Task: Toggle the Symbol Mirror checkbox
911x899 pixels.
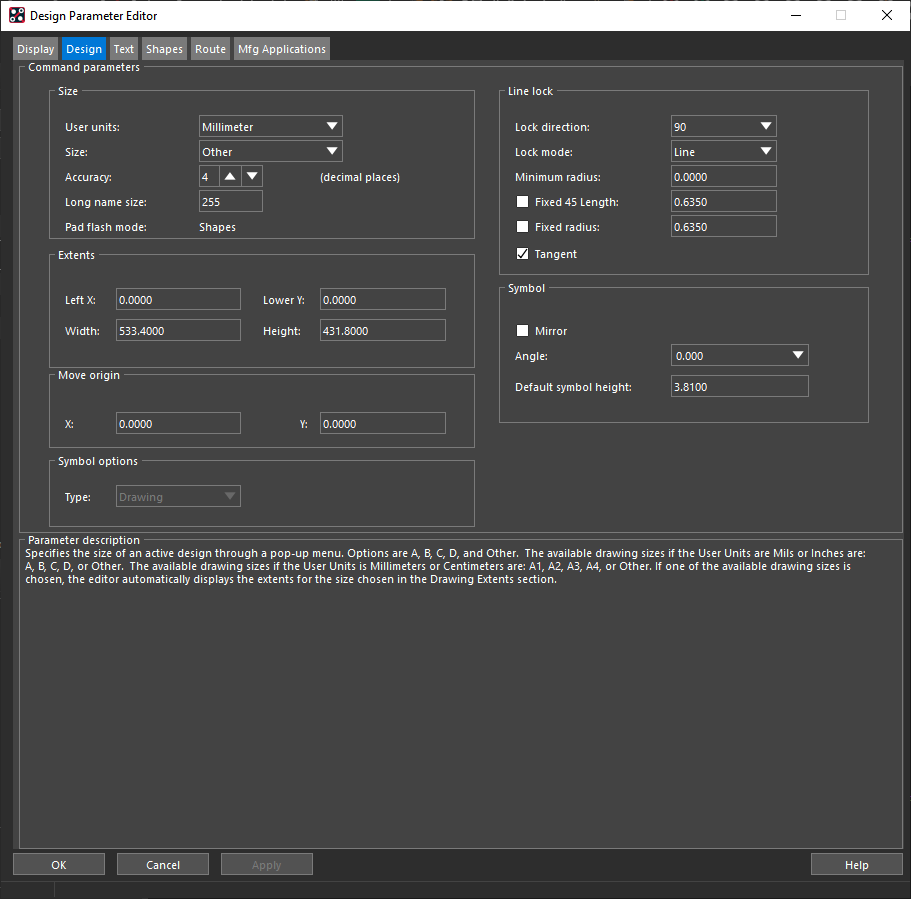Action: (x=523, y=331)
